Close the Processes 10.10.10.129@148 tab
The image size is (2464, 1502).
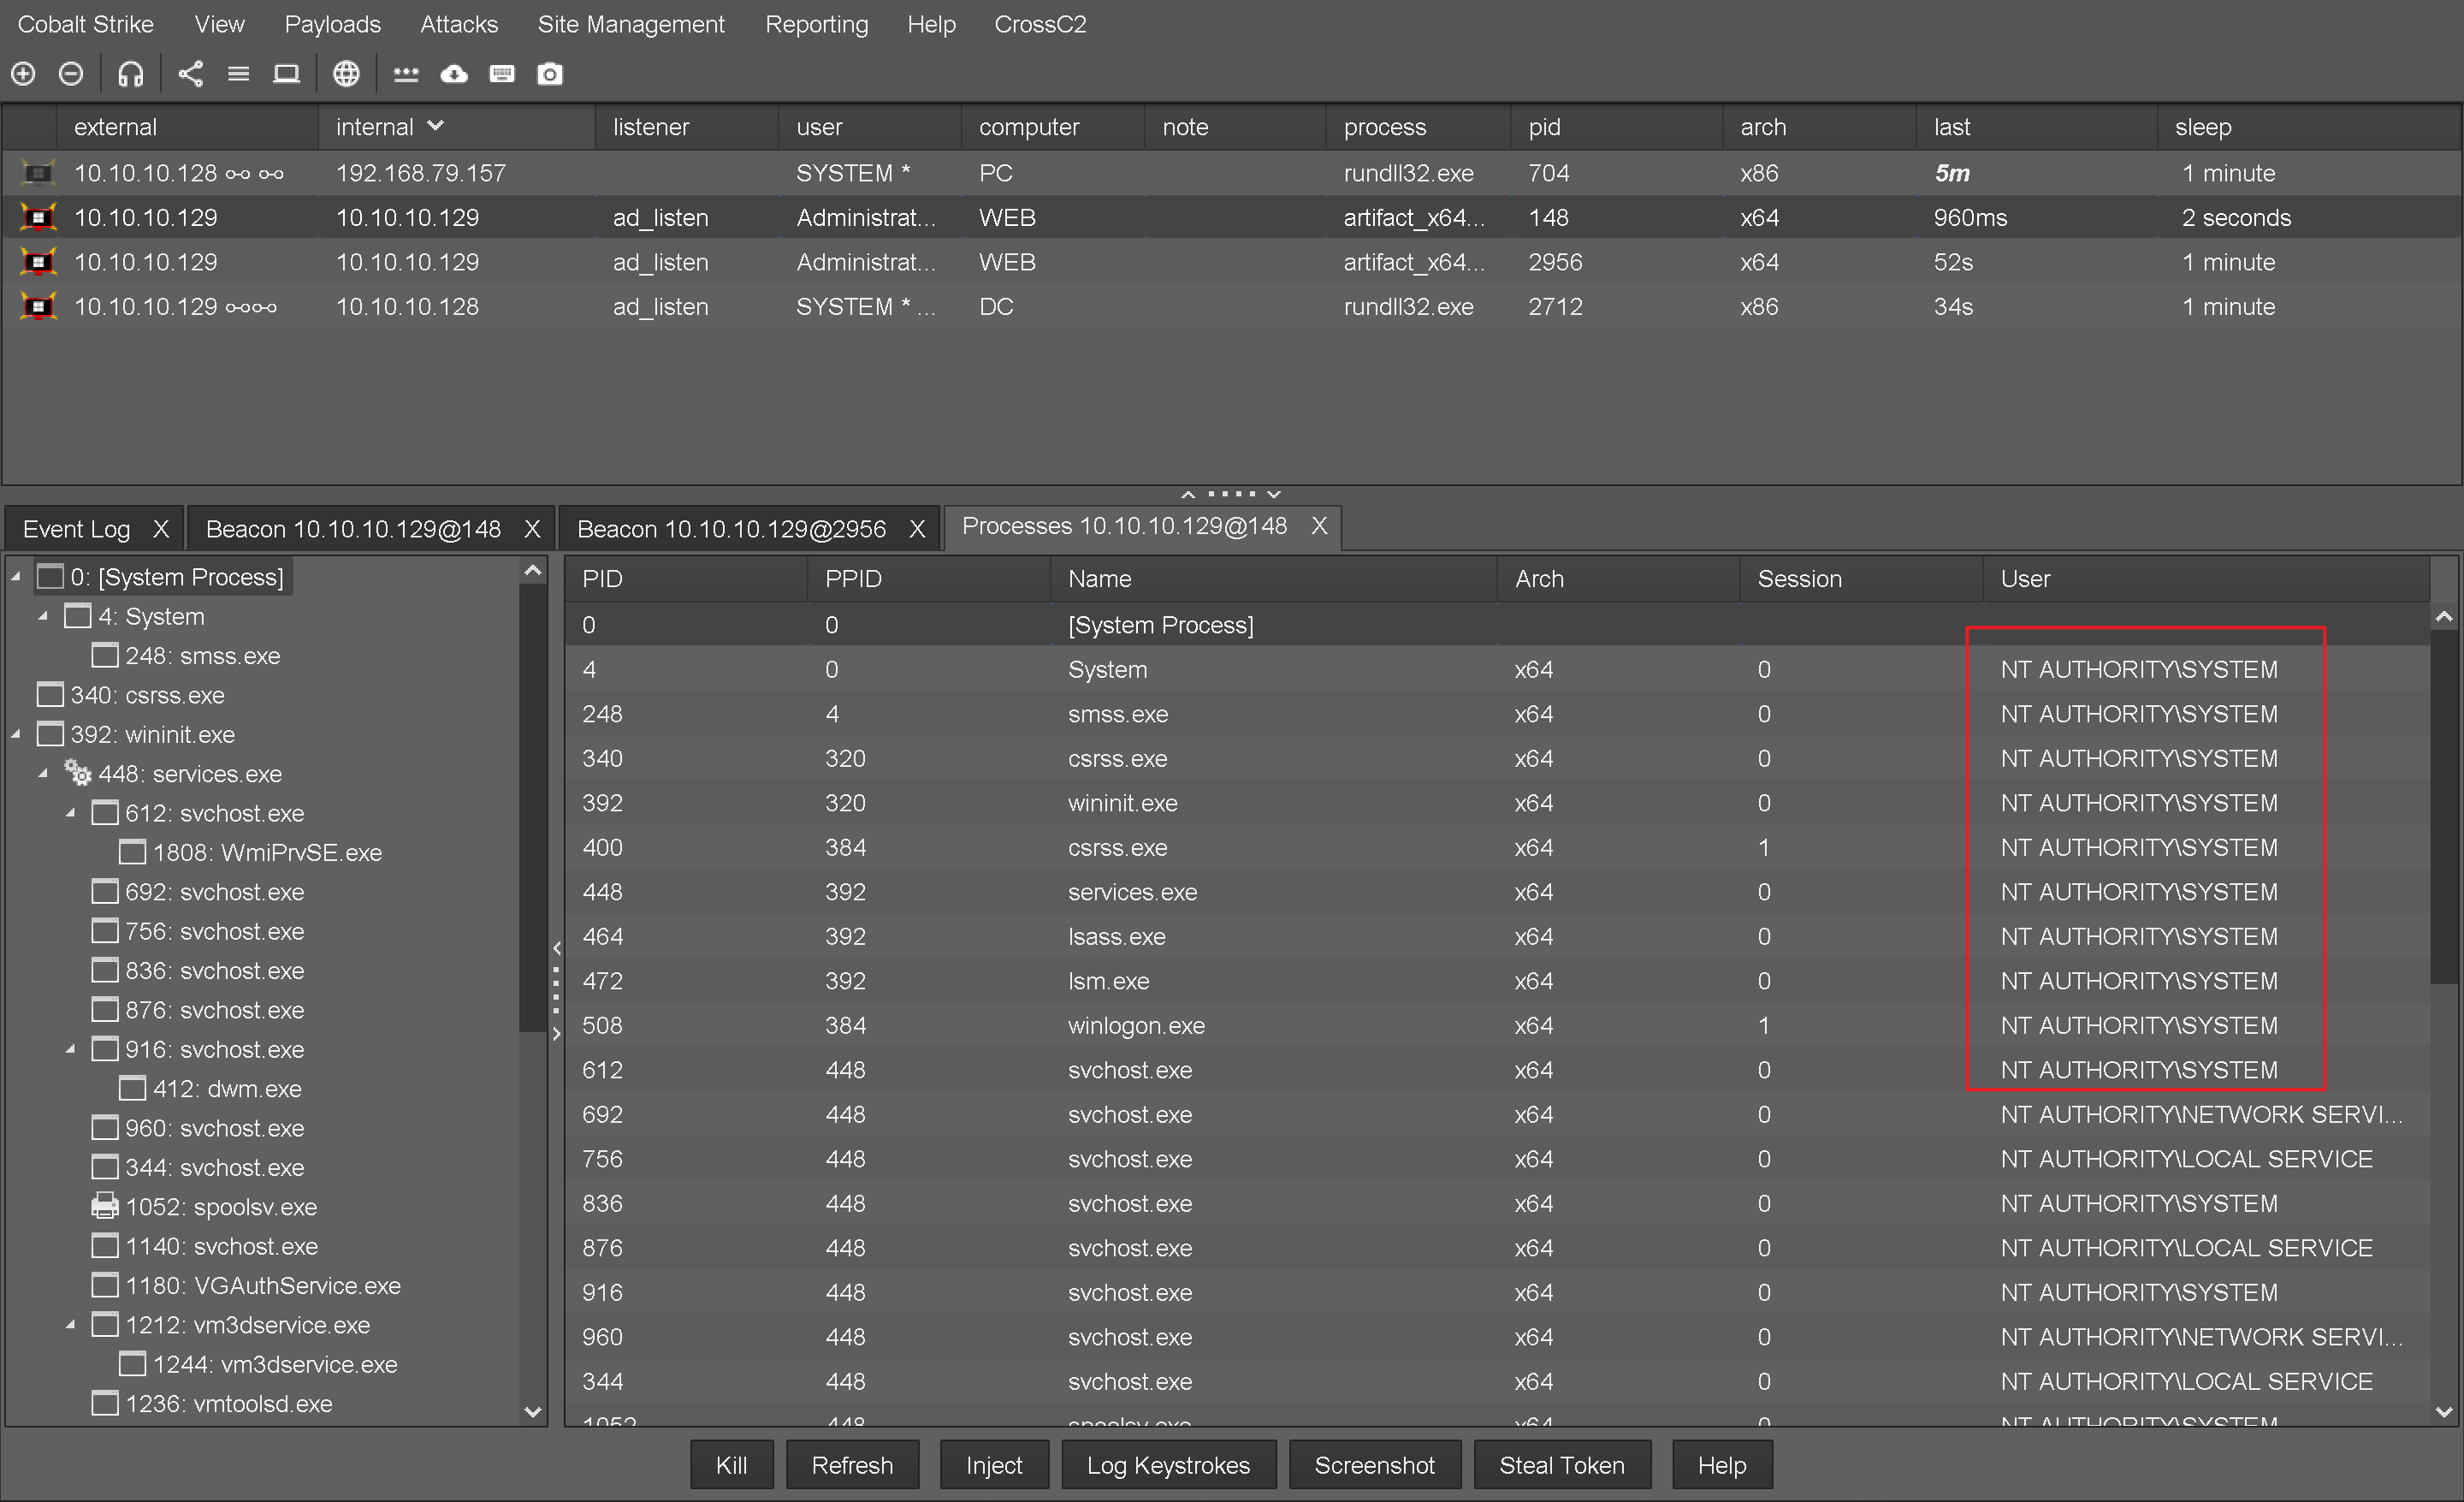pos(1319,526)
